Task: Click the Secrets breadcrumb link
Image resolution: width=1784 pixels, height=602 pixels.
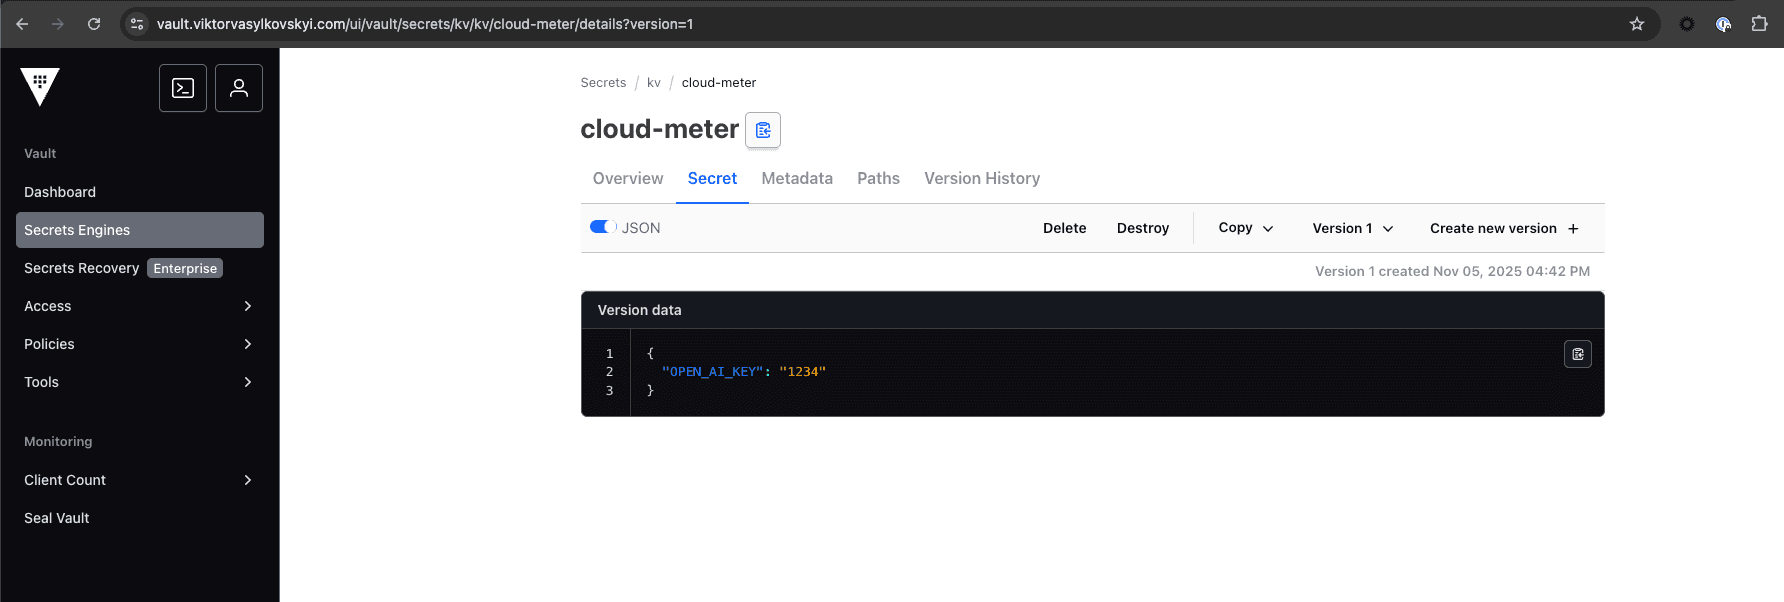Action: [603, 83]
